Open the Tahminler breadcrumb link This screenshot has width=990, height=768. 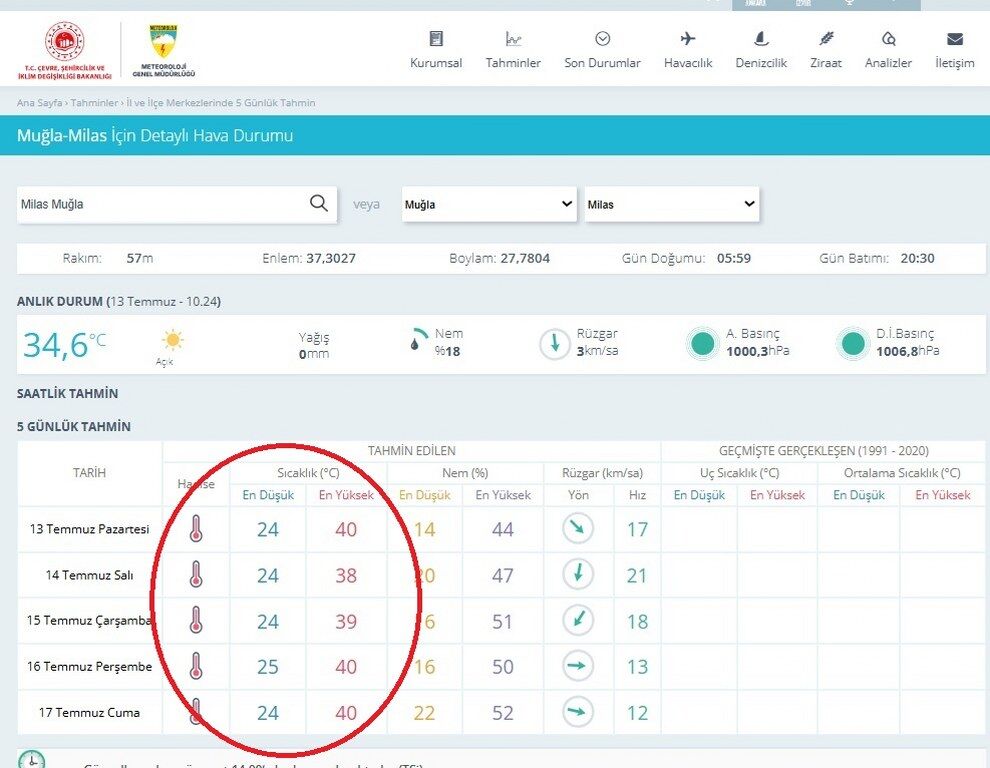tap(94, 102)
